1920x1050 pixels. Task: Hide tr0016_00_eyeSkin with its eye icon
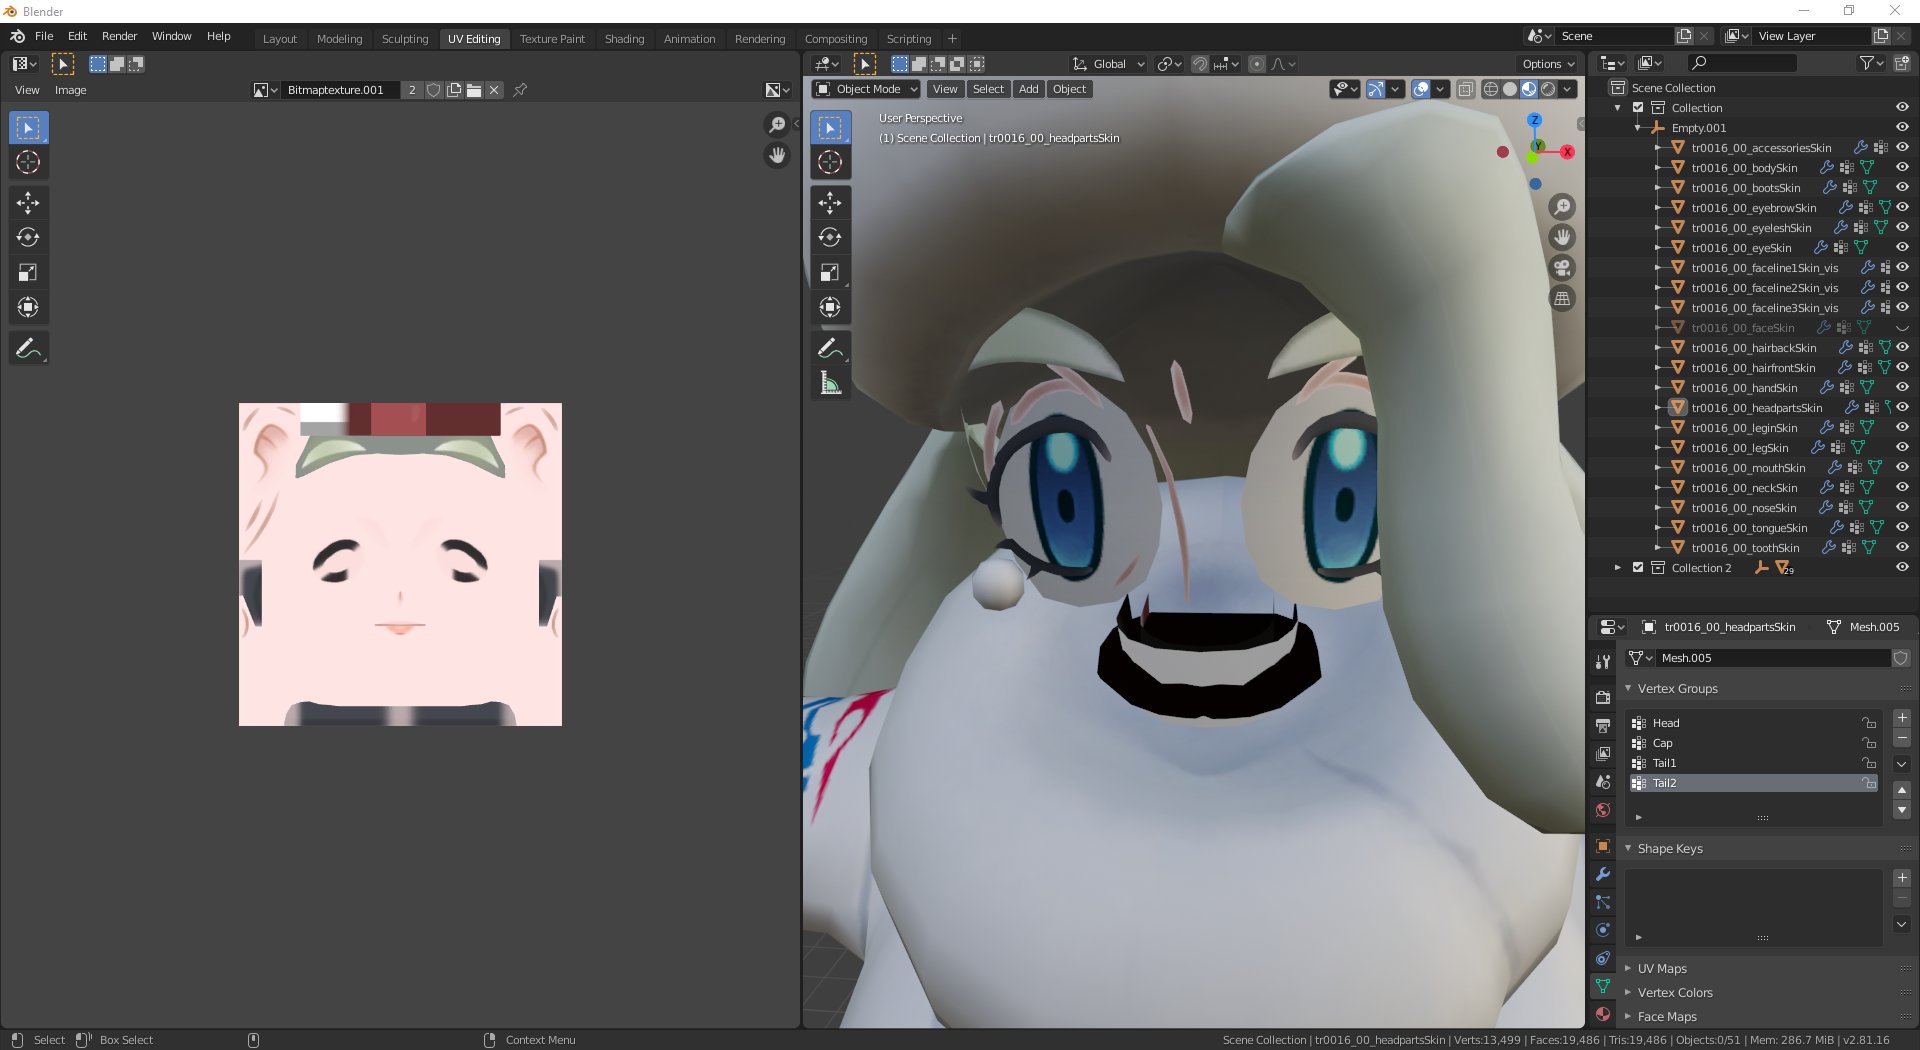(1902, 248)
